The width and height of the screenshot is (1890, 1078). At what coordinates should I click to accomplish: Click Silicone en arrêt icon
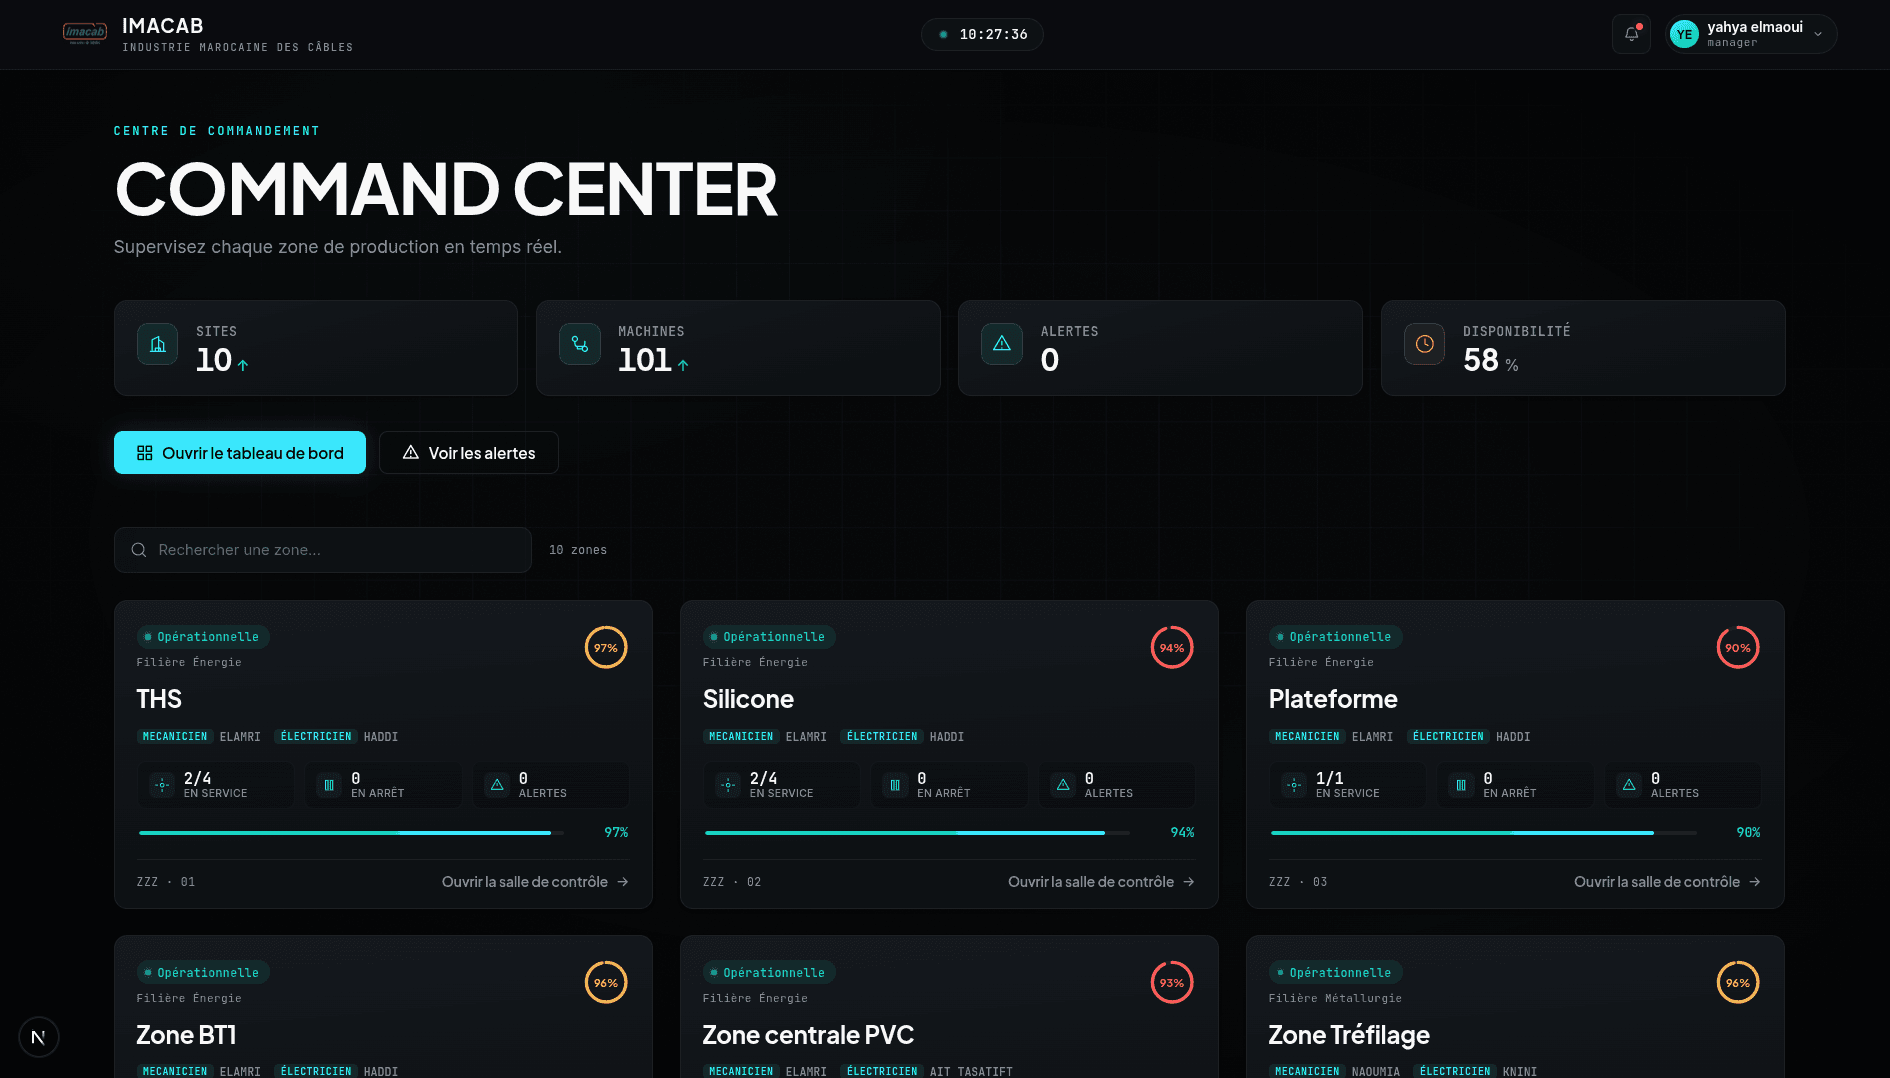pyautogui.click(x=895, y=785)
